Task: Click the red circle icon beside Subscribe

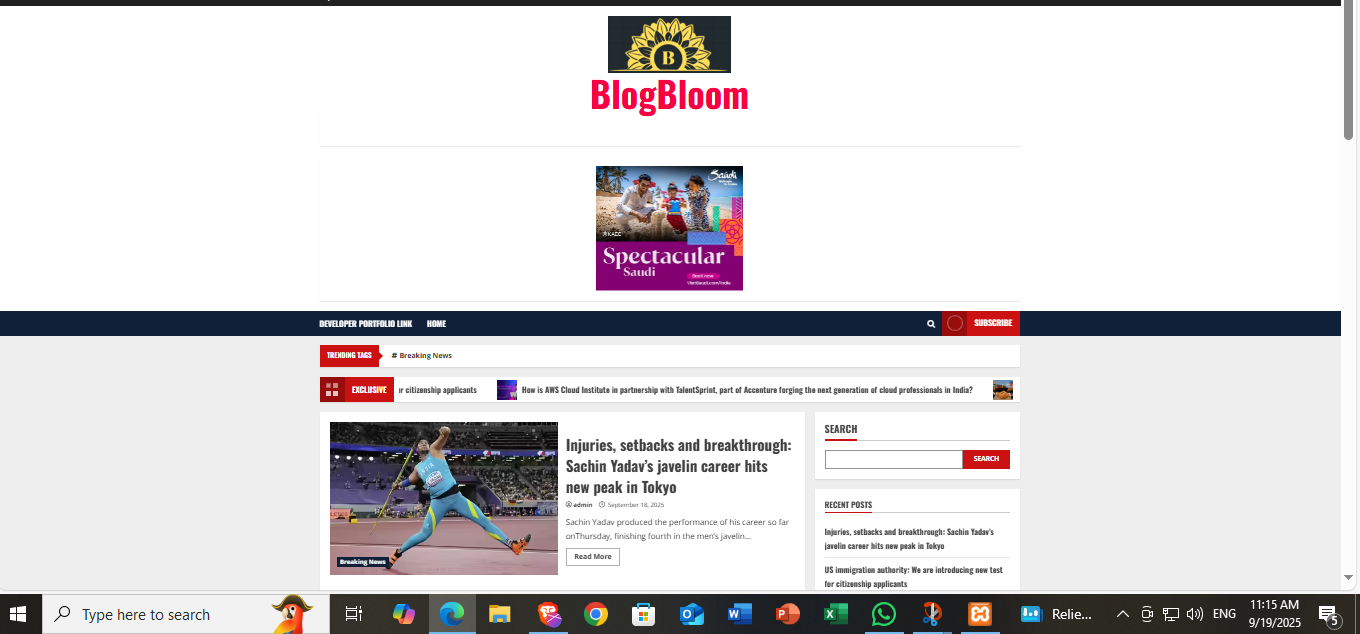Action: point(954,323)
